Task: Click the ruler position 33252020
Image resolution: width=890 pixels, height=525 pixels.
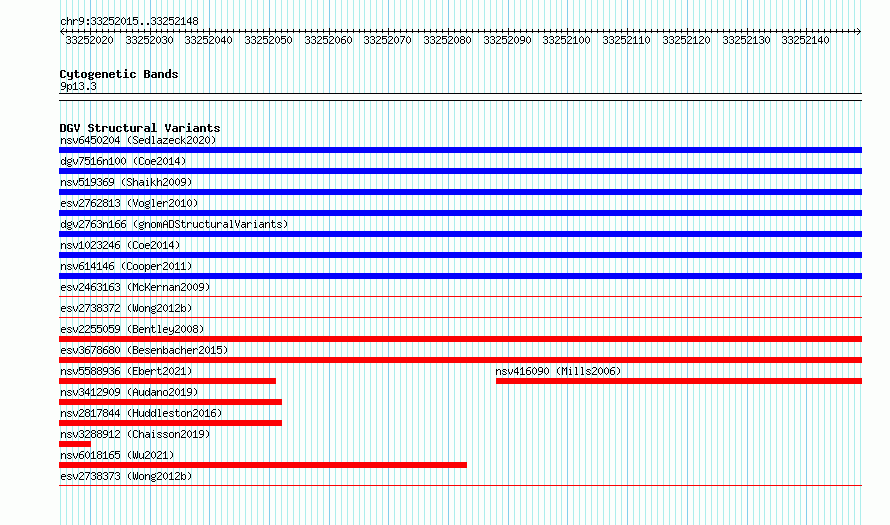Action: coord(89,40)
